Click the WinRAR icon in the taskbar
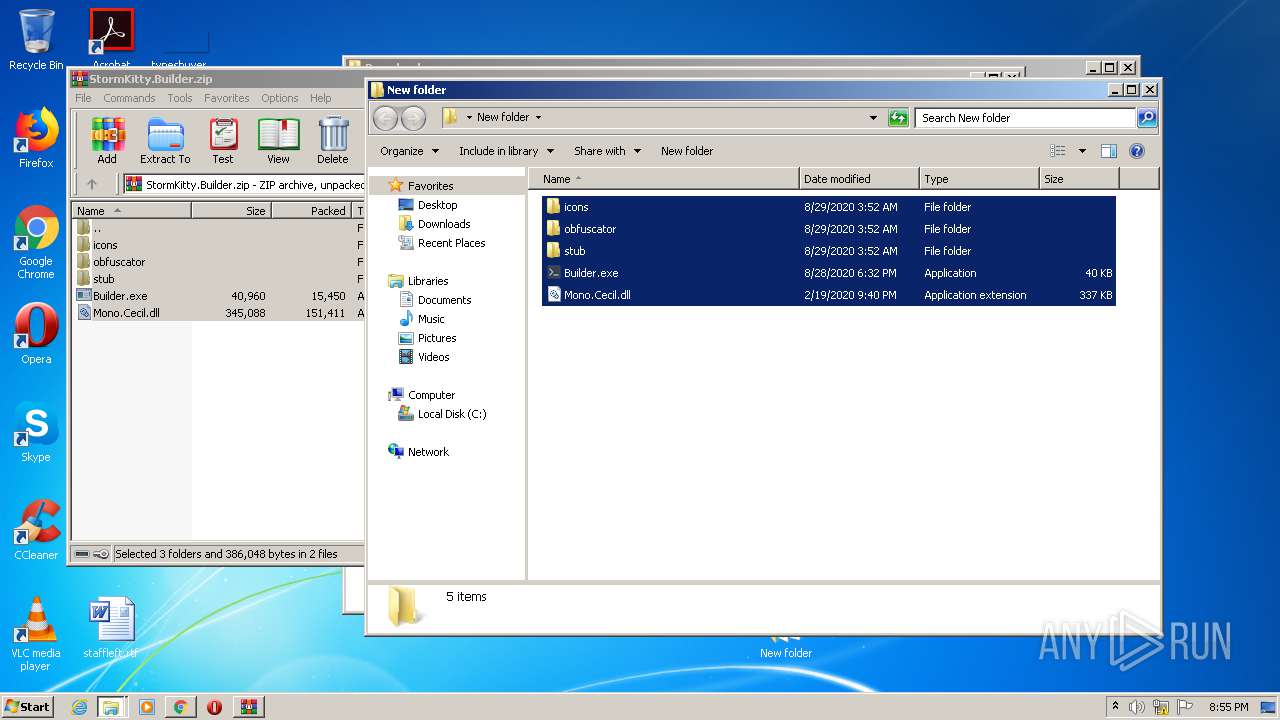The width and height of the screenshot is (1280, 720). click(x=249, y=707)
